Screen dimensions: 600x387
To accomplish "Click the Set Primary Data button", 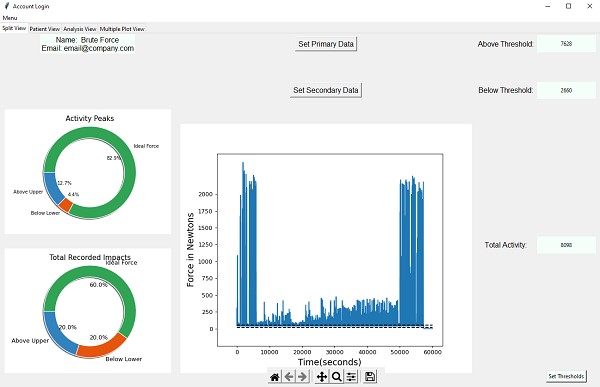I will [x=326, y=44].
